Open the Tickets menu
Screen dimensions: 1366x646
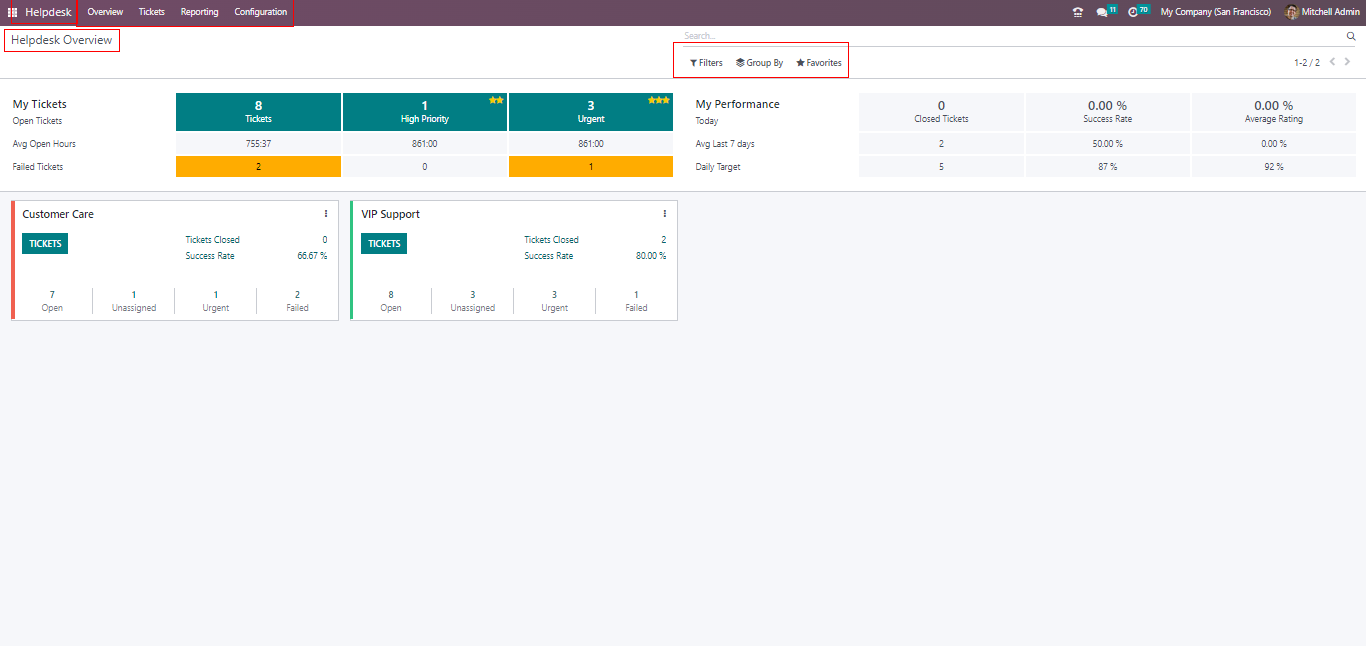tap(152, 12)
